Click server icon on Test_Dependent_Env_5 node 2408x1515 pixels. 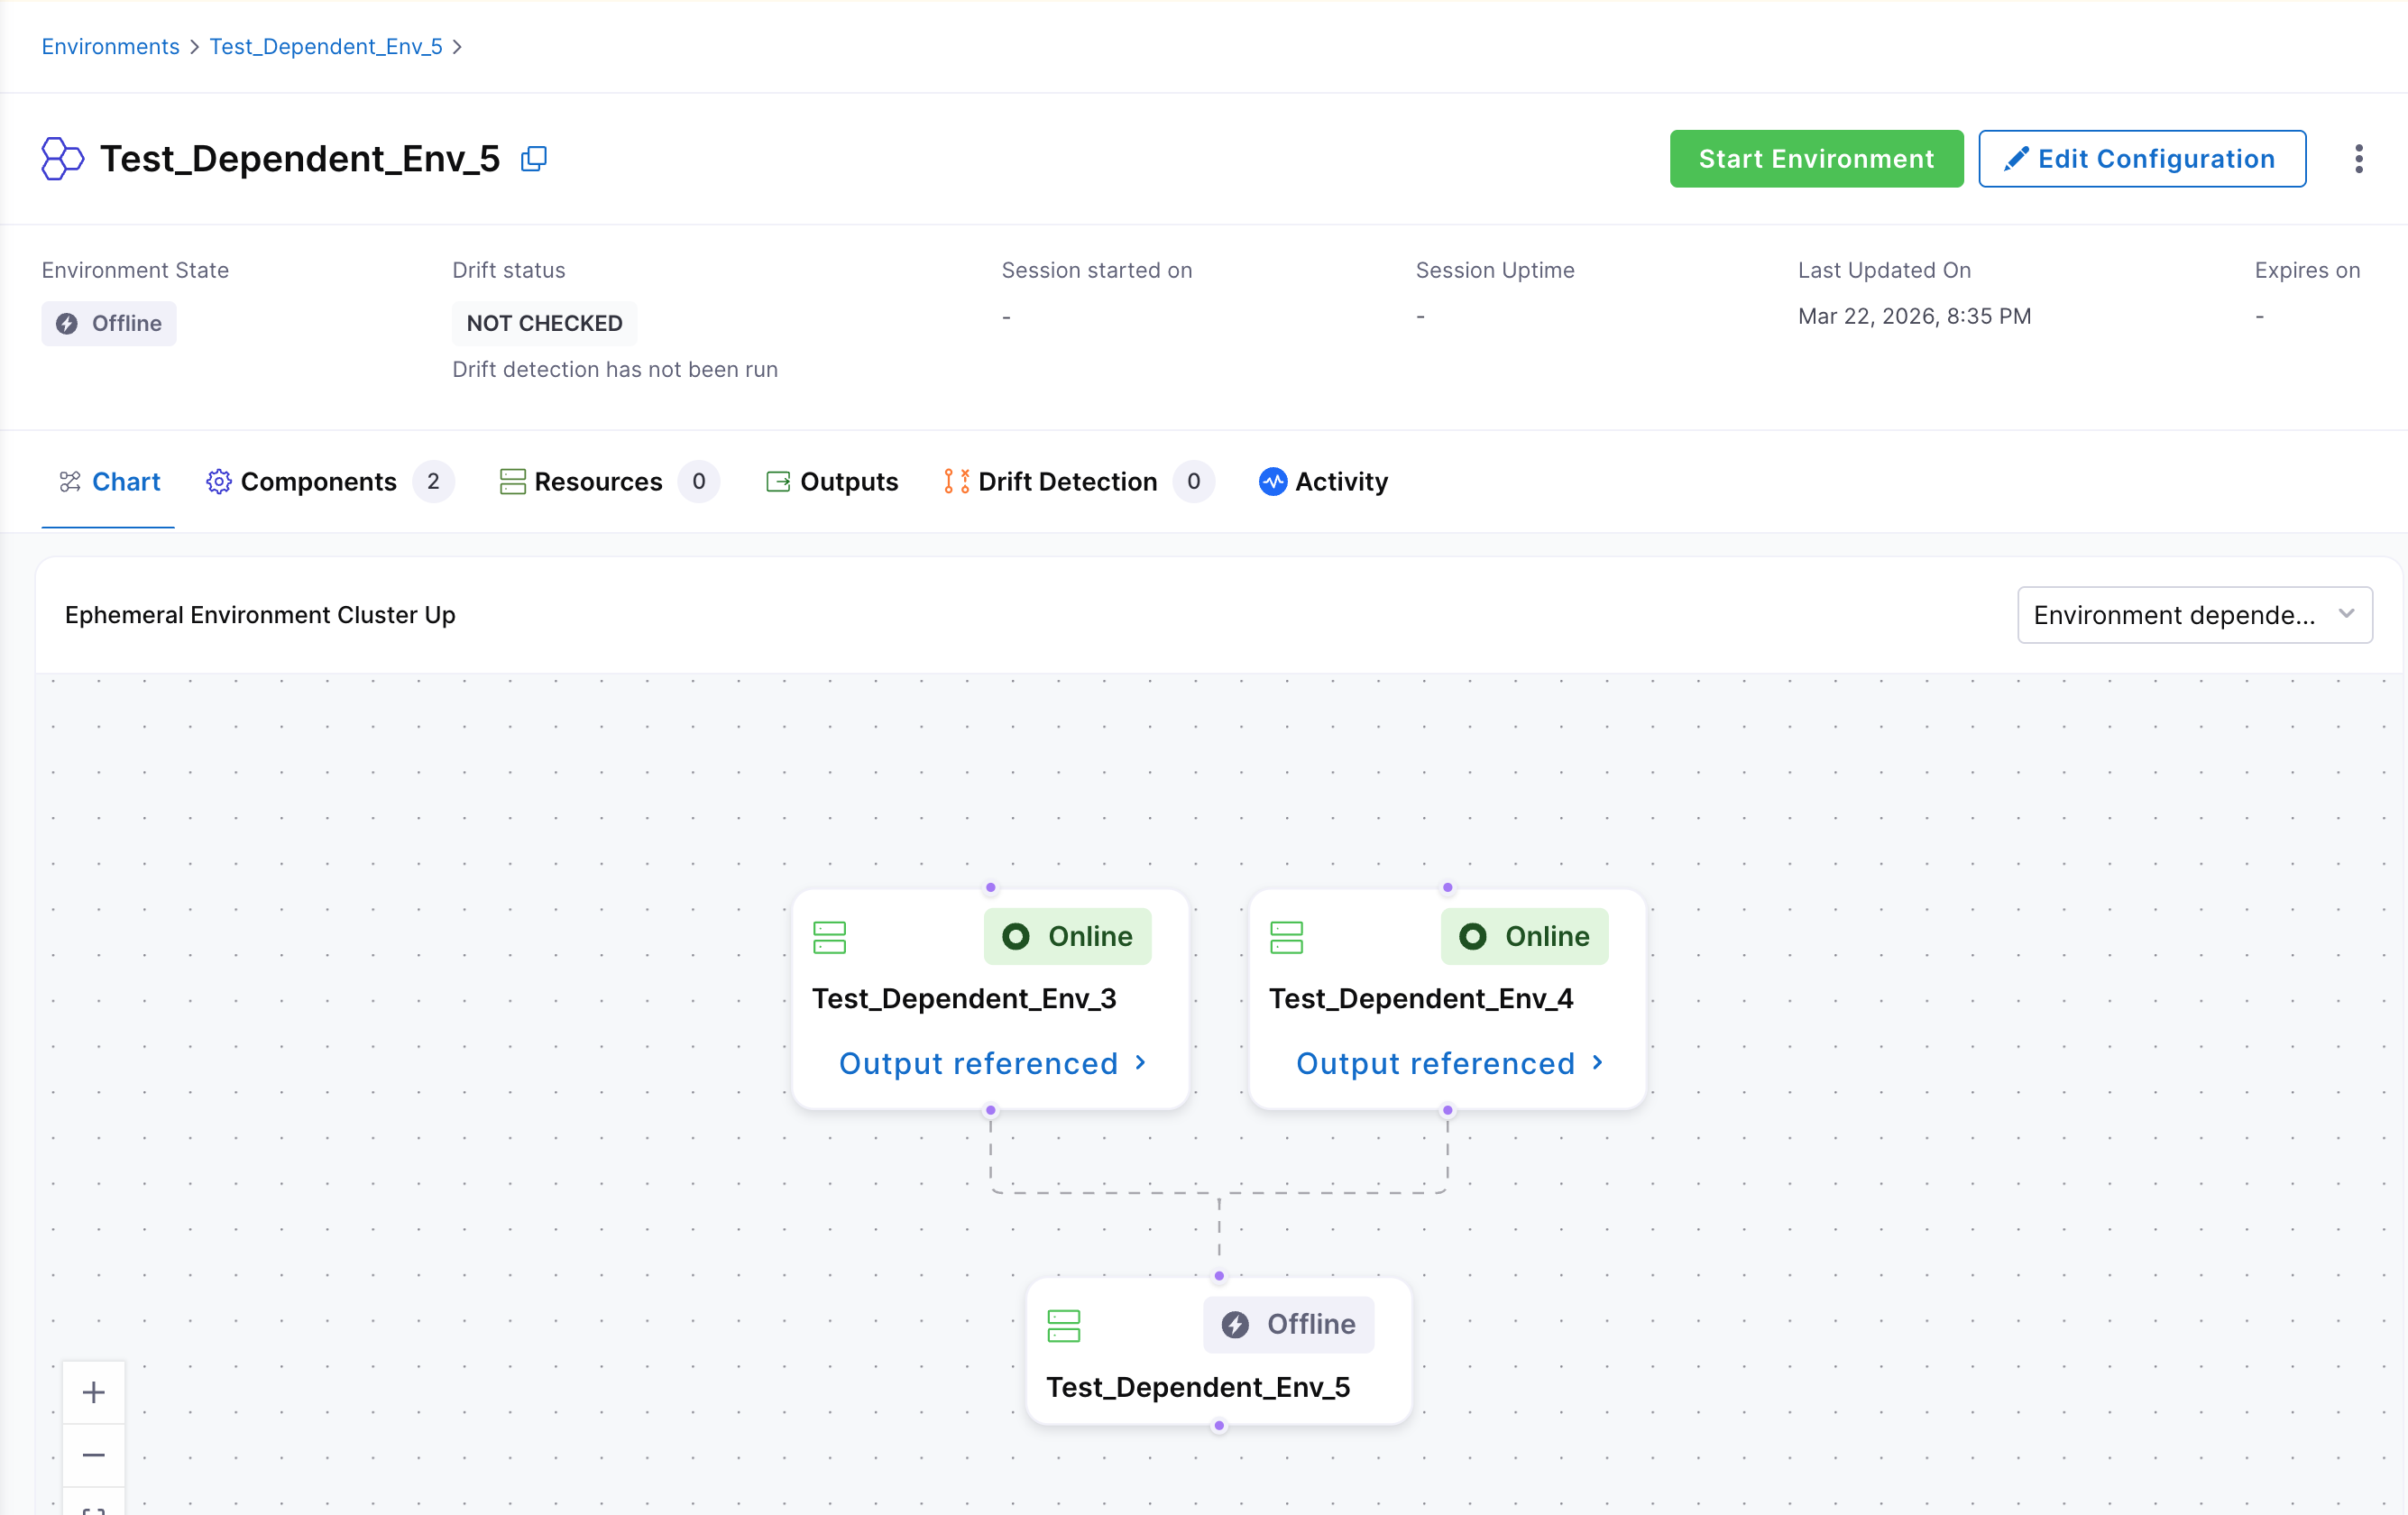[1063, 1325]
